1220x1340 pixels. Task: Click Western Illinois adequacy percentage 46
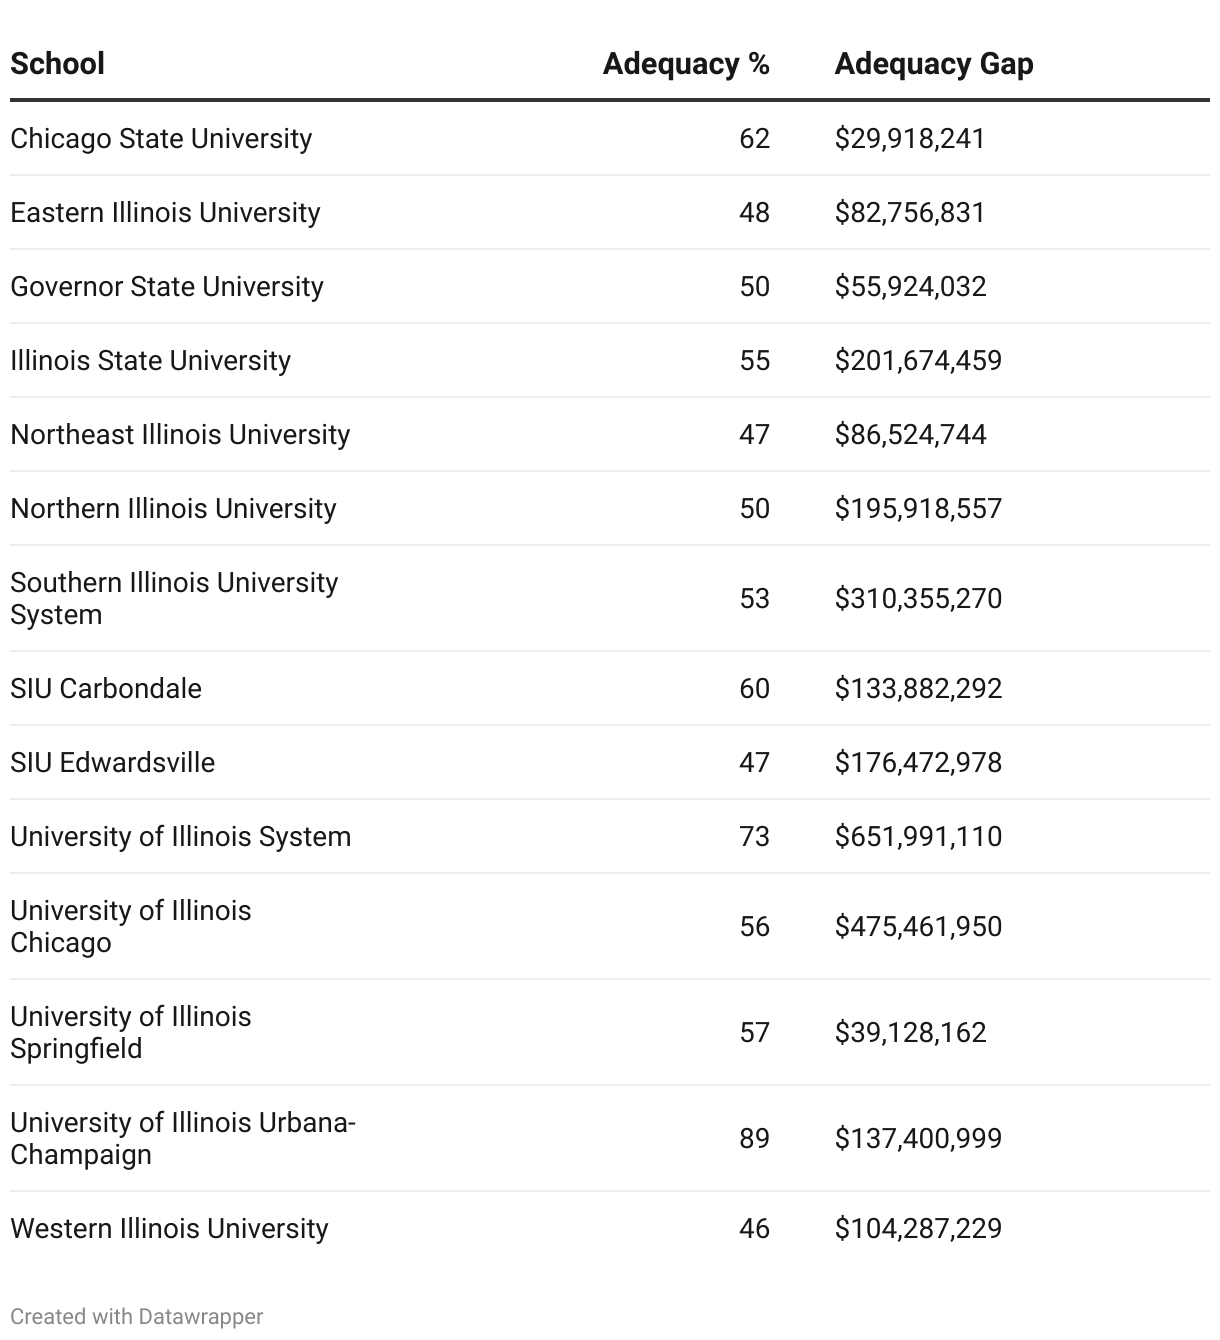(754, 1228)
